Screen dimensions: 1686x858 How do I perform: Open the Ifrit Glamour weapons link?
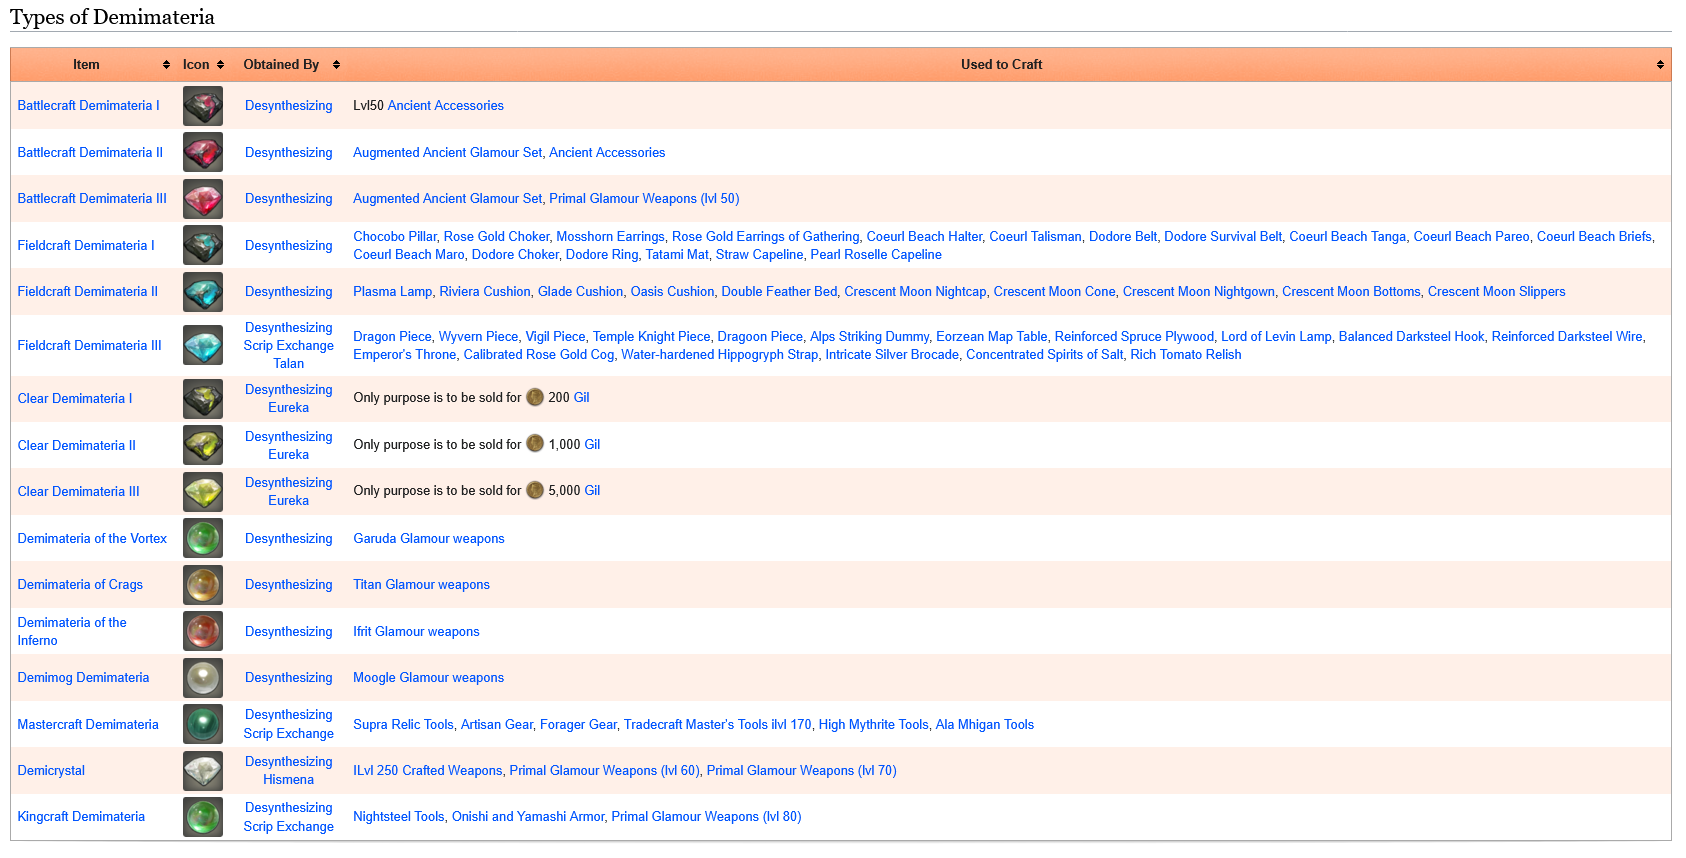coord(416,632)
